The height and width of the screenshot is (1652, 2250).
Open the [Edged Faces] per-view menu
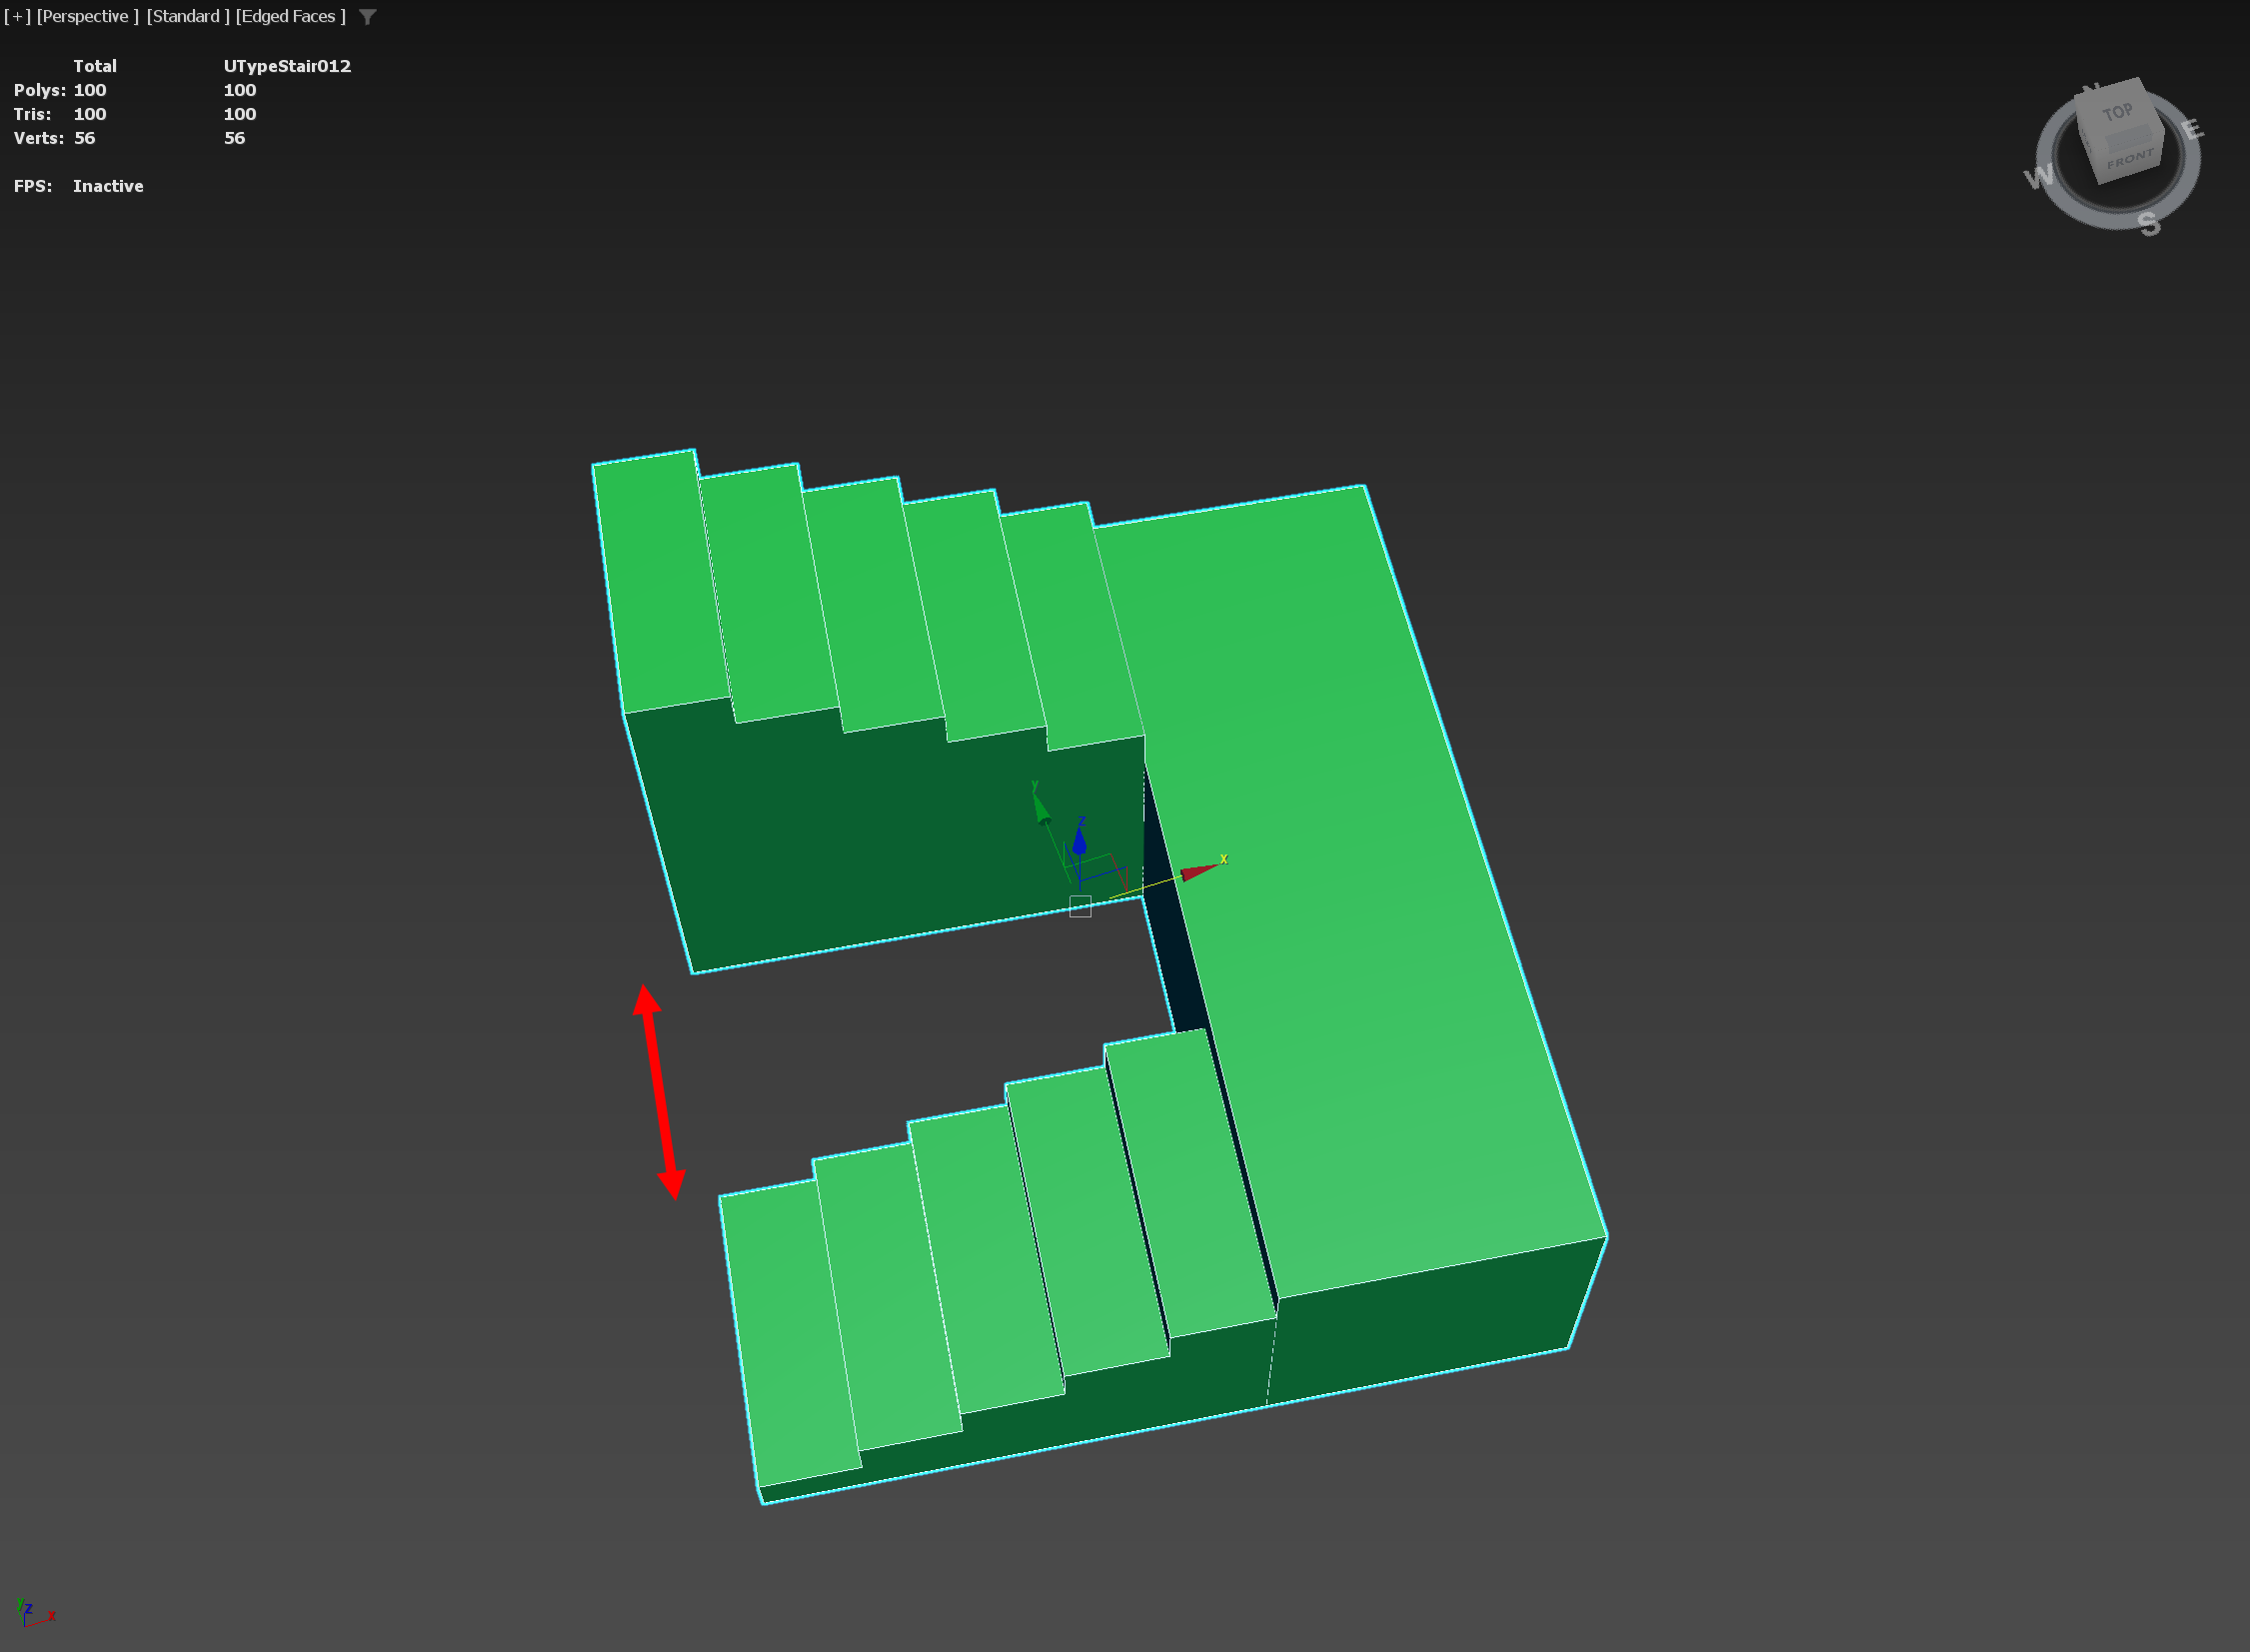tap(290, 17)
